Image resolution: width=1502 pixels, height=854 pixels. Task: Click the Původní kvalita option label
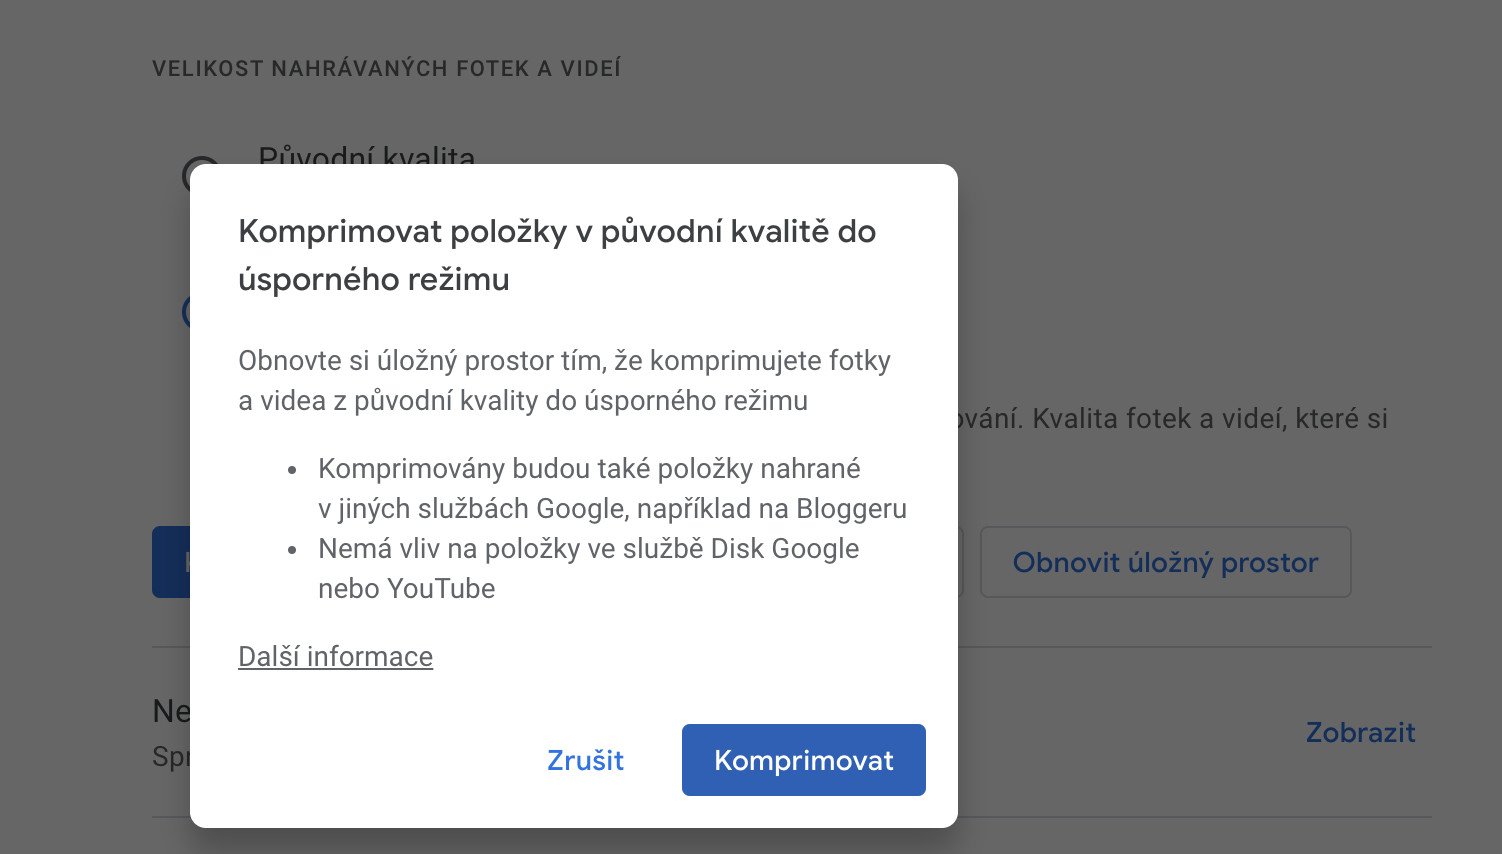(x=366, y=158)
